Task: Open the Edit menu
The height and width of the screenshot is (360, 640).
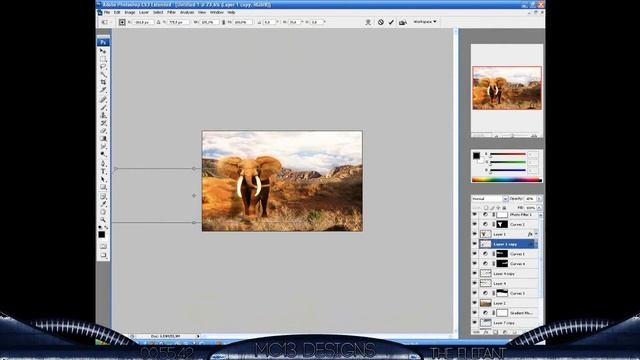Action: pyautogui.click(x=117, y=13)
